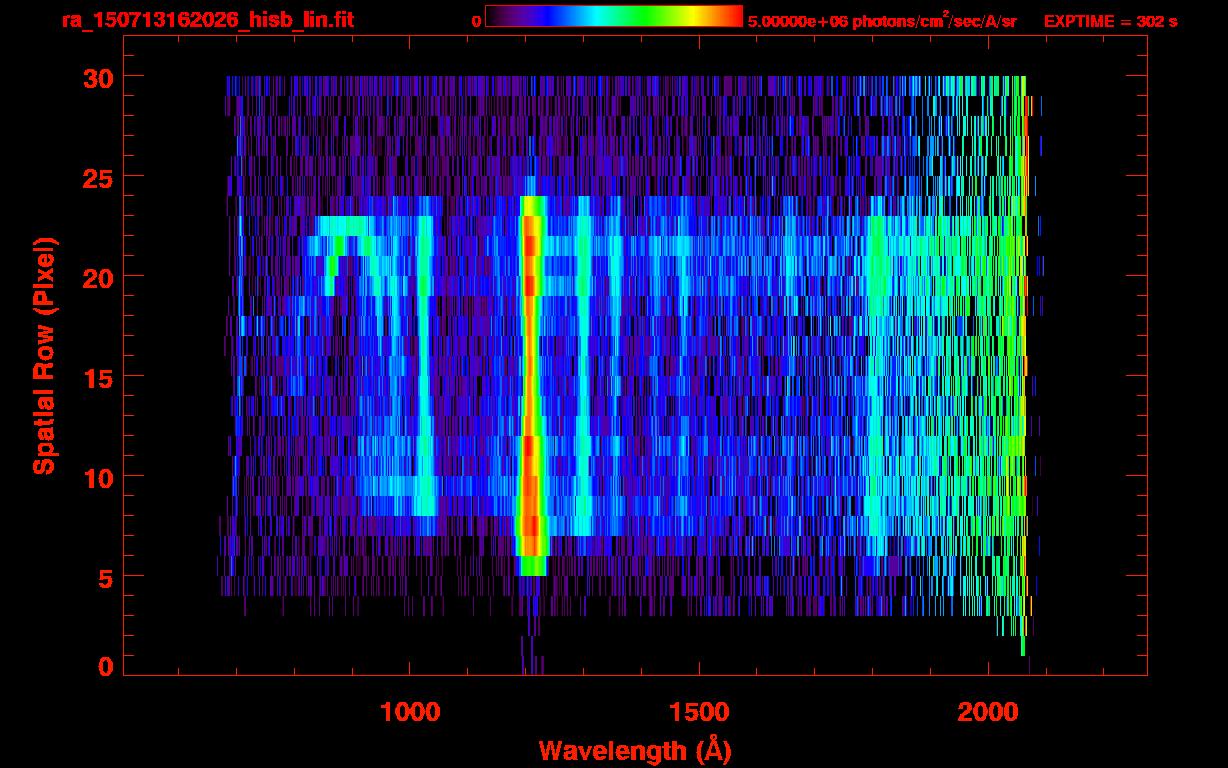Click the cyan vertical emission line near 1025 Å
This screenshot has height=768, width=1228.
(425, 380)
